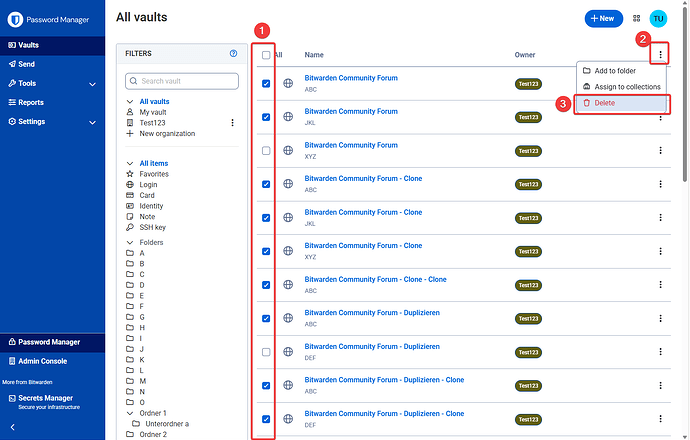Viewport: 690px width, 440px height.
Task: Uncheck Bitwarden Community Forum ABC checkbox
Action: tap(266, 83)
